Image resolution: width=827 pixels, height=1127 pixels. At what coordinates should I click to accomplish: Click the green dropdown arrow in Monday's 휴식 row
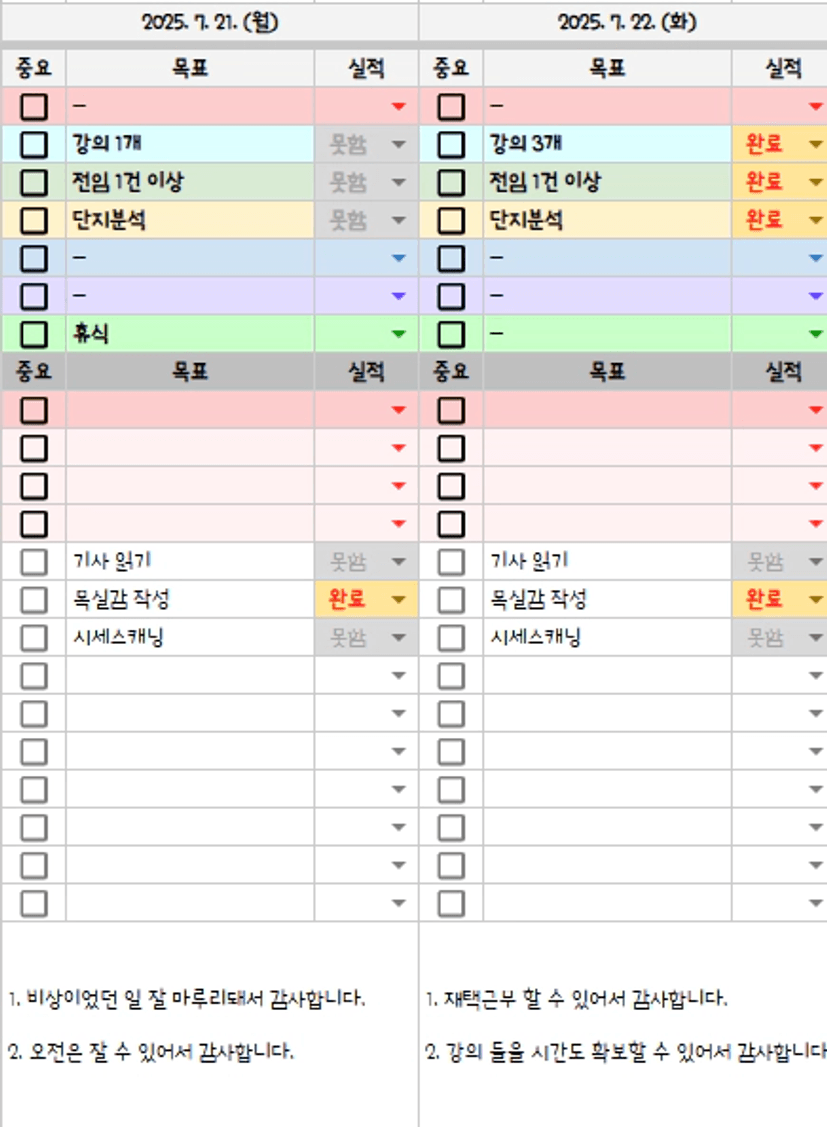[x=399, y=334]
